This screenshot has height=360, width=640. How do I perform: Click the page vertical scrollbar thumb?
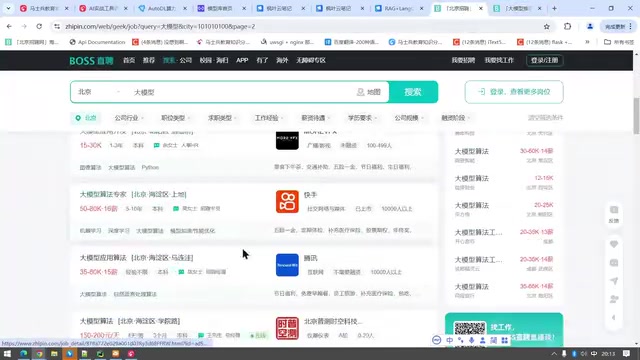[636, 116]
